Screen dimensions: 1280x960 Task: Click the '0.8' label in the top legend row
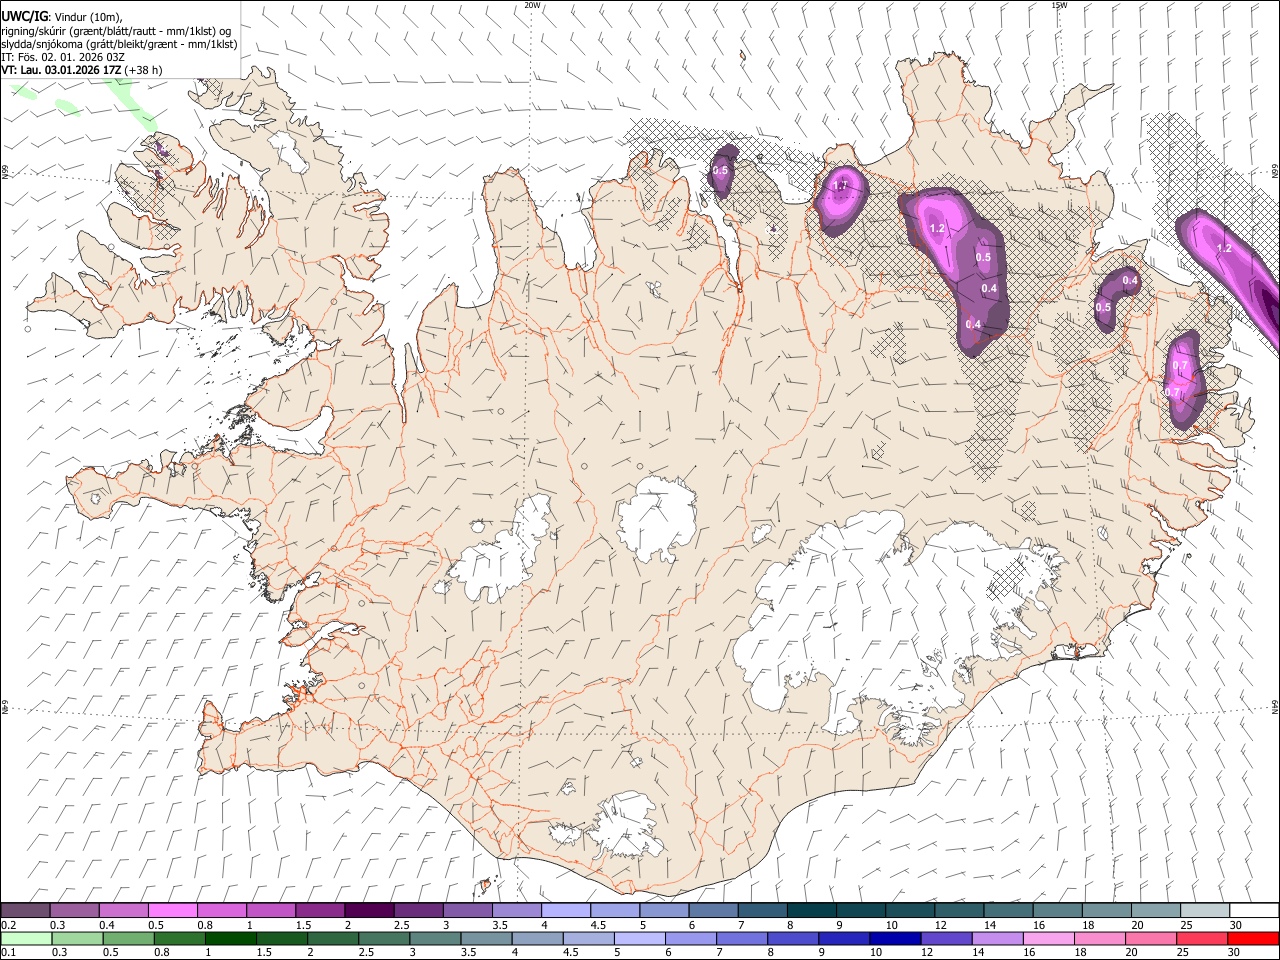click(205, 925)
